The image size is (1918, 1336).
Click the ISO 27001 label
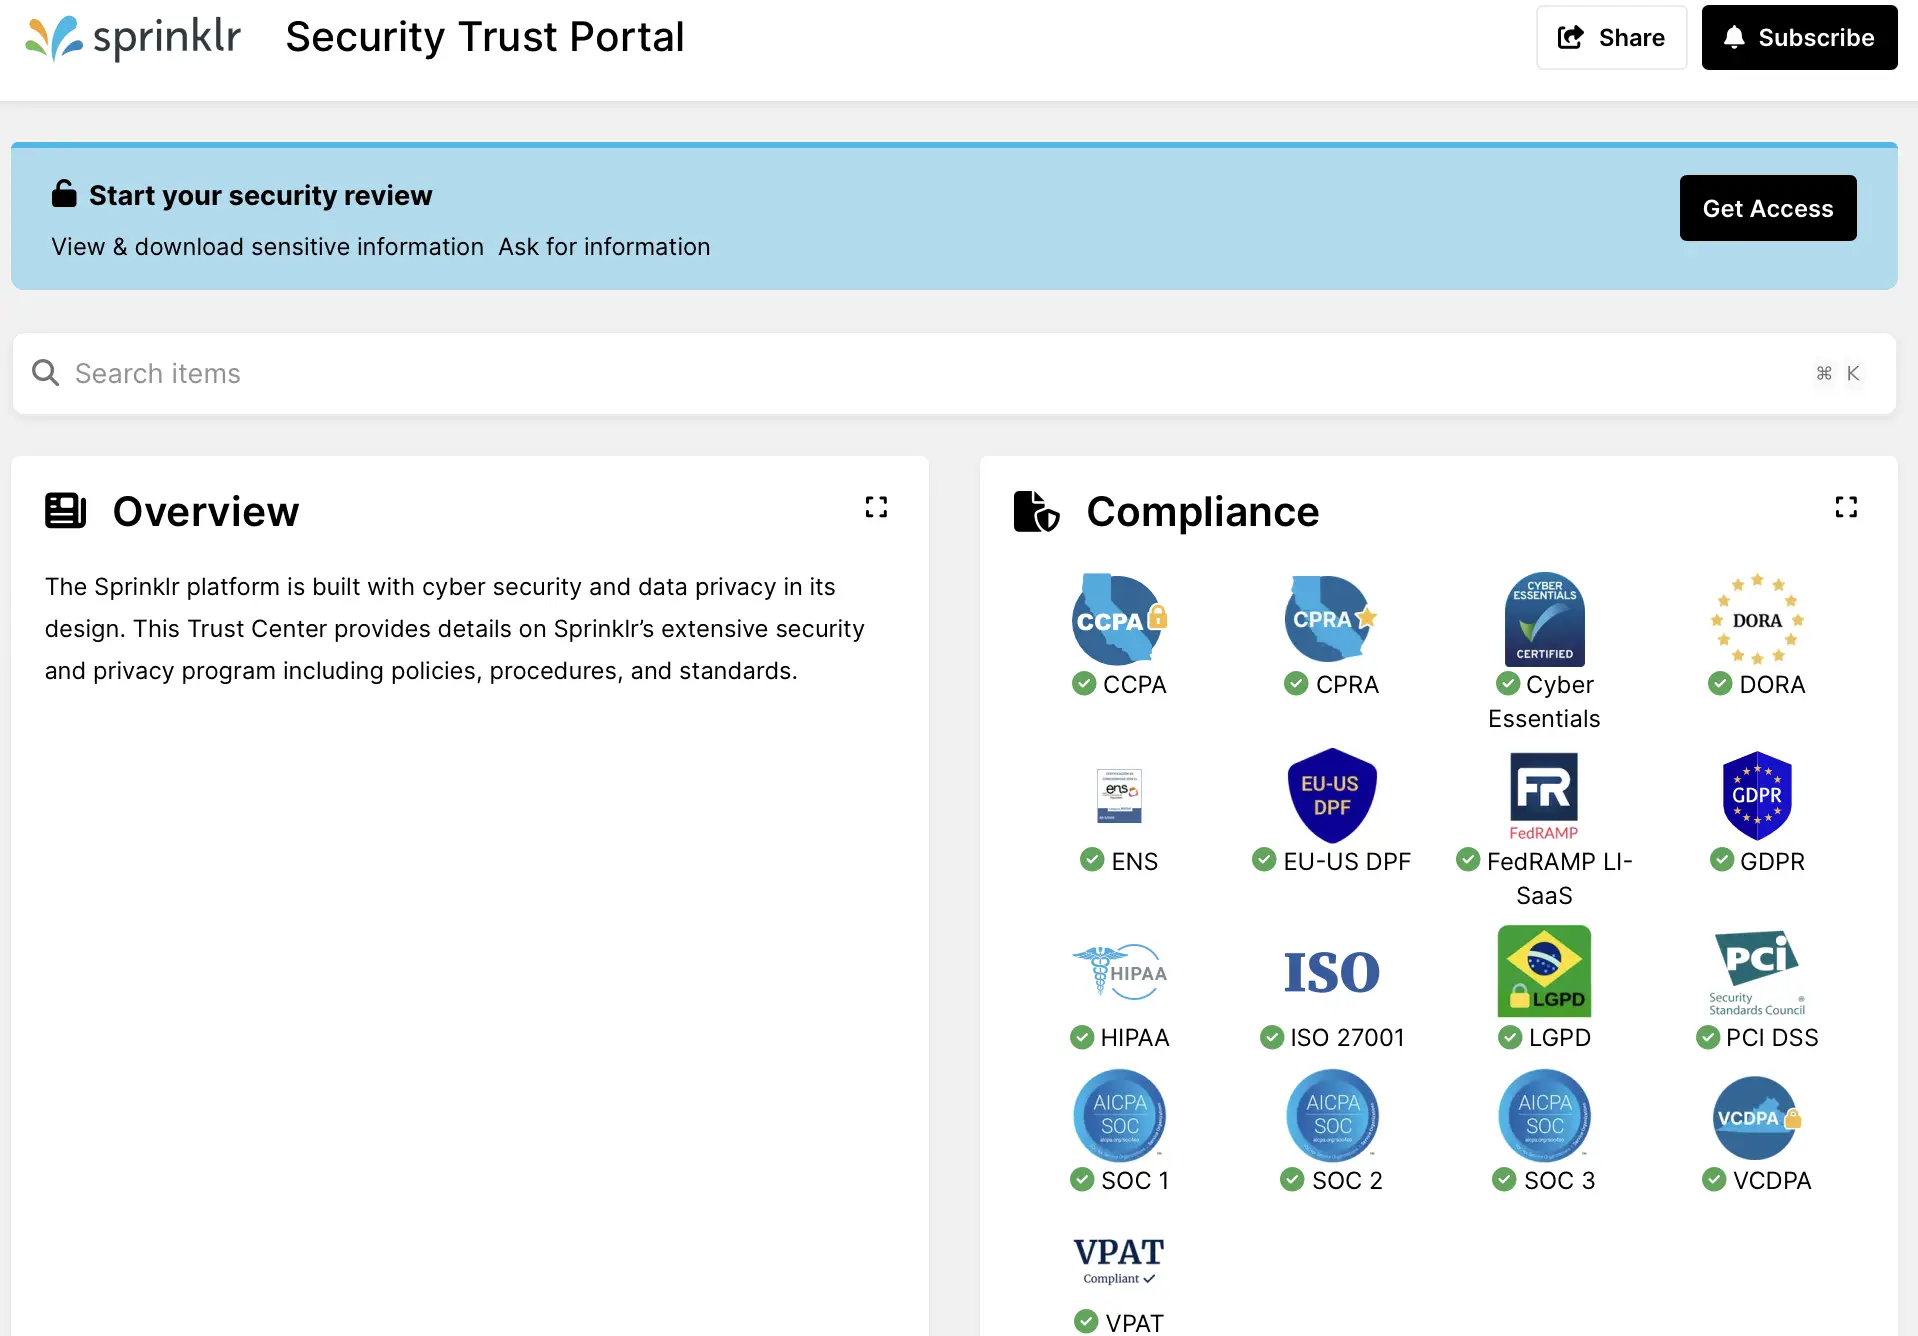click(x=1347, y=1038)
